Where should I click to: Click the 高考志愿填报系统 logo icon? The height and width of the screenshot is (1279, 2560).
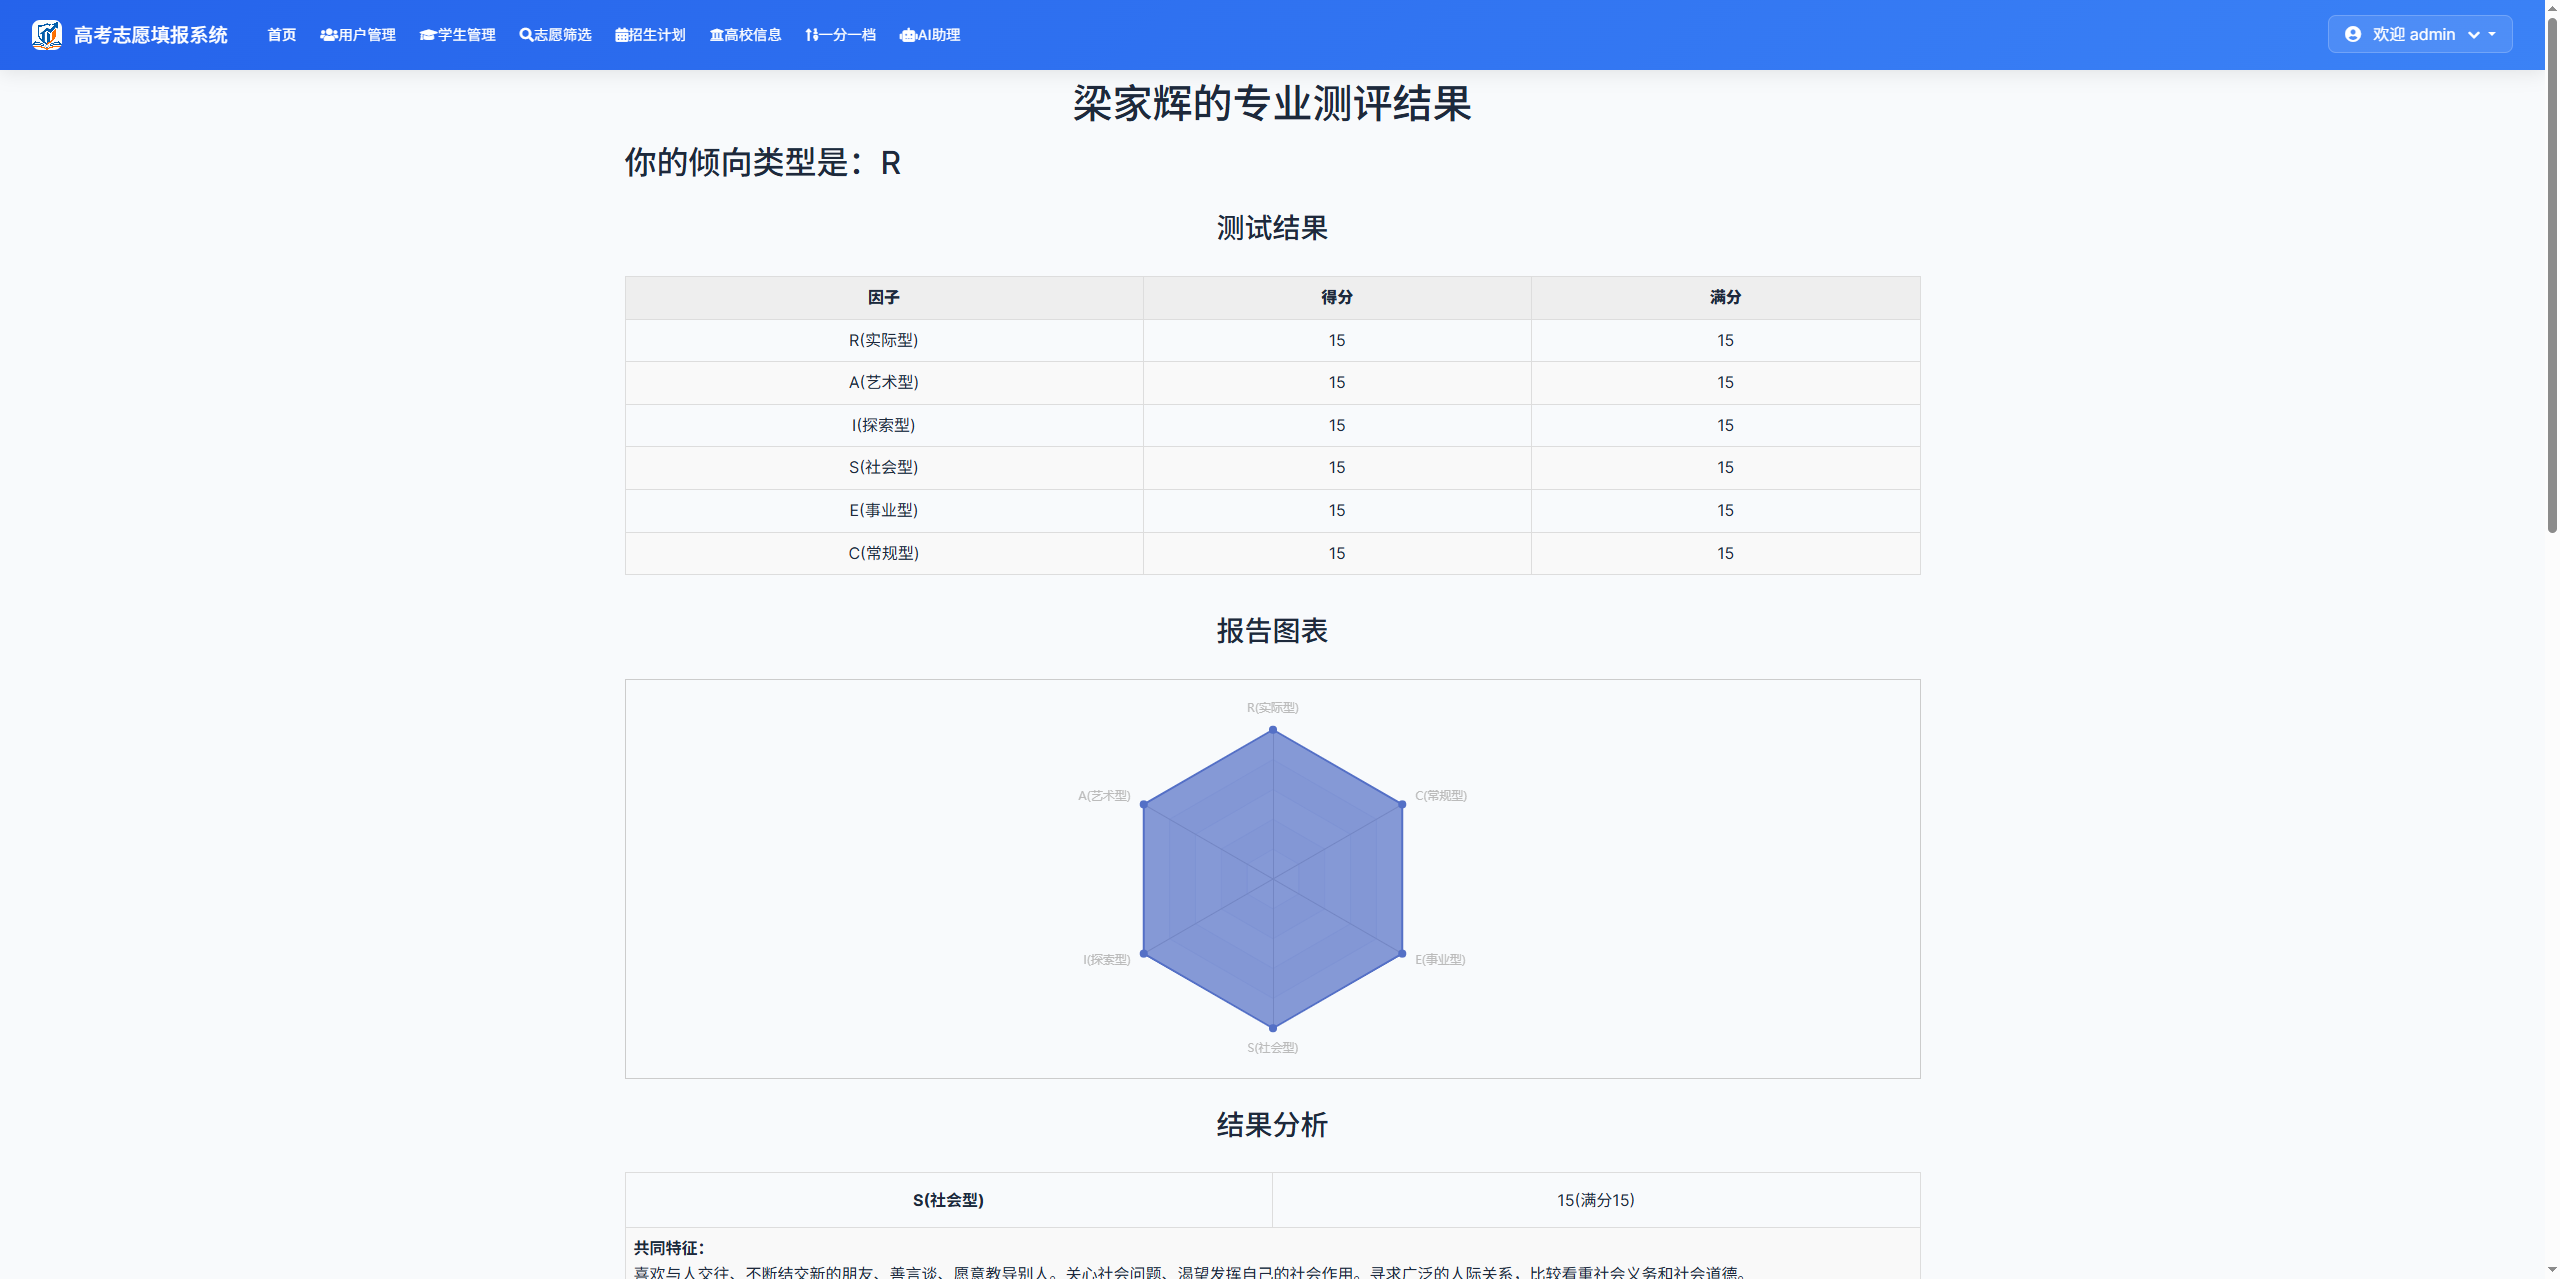click(46, 35)
